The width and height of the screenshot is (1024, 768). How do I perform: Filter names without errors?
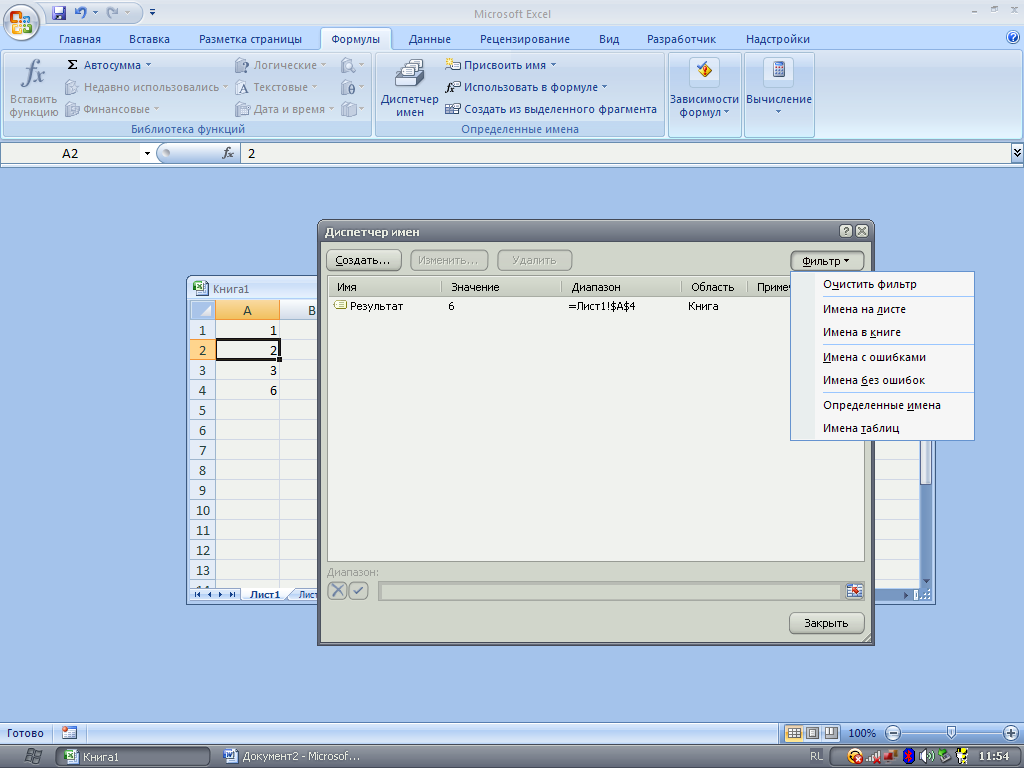882,380
